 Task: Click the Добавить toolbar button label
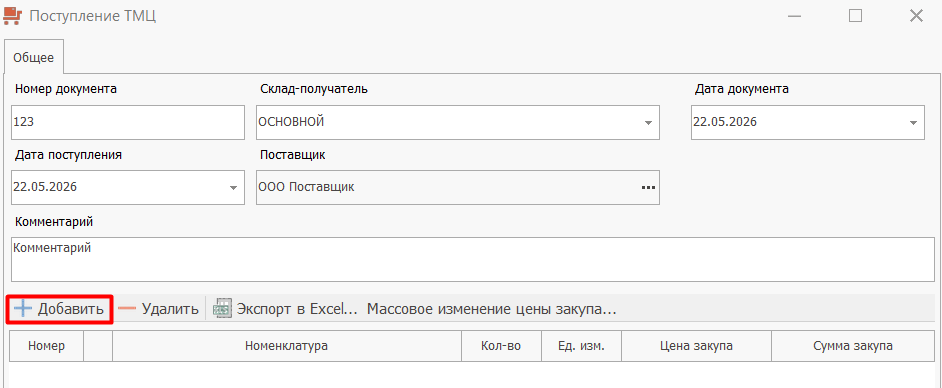71,309
